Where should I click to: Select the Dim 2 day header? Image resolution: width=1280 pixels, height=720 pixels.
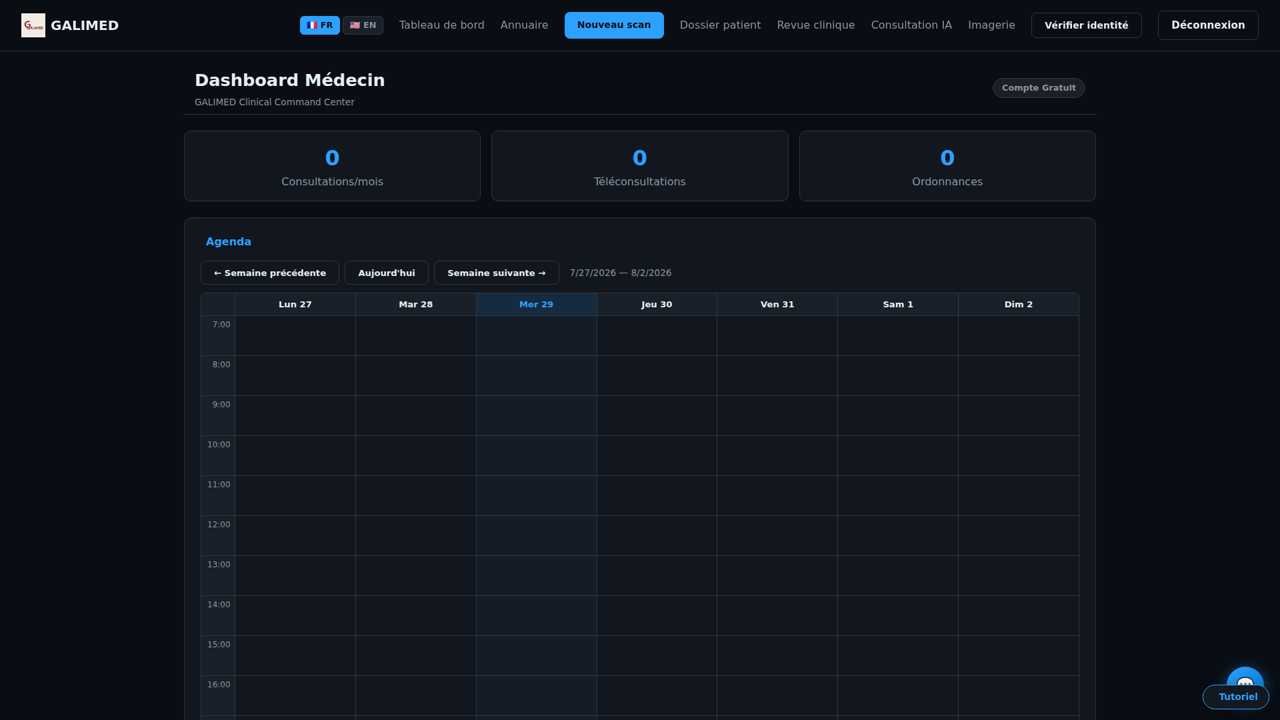(x=1019, y=304)
